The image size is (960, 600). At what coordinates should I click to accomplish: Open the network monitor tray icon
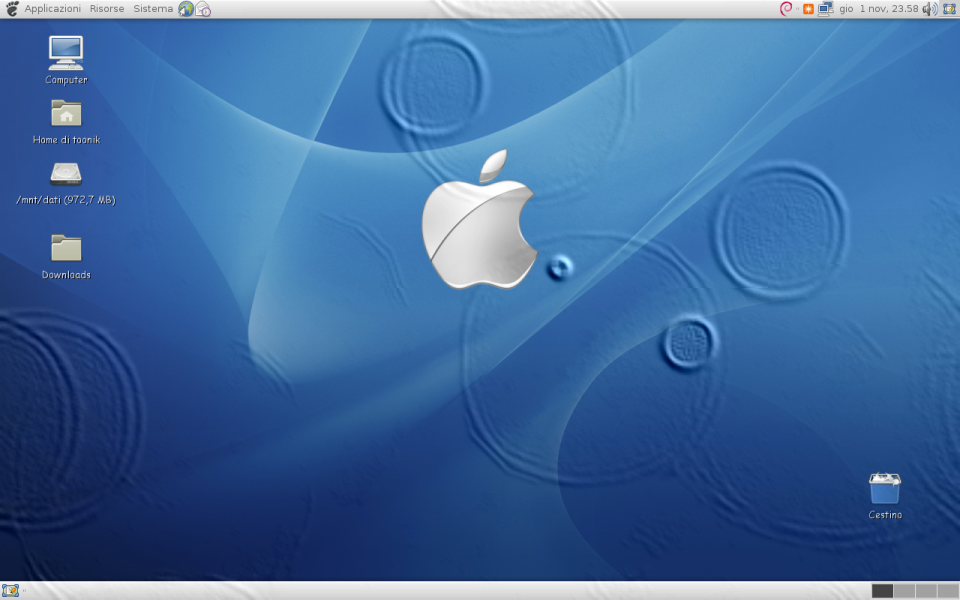point(826,9)
